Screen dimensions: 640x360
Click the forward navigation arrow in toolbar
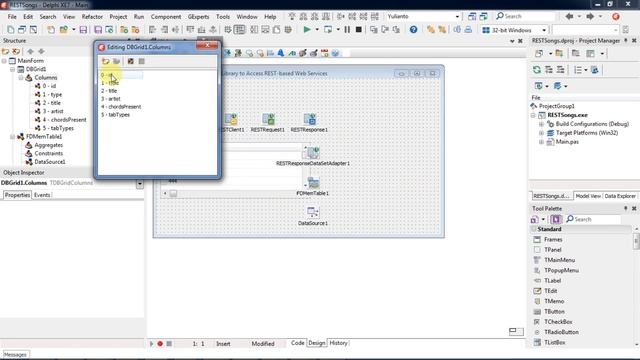[590, 16]
